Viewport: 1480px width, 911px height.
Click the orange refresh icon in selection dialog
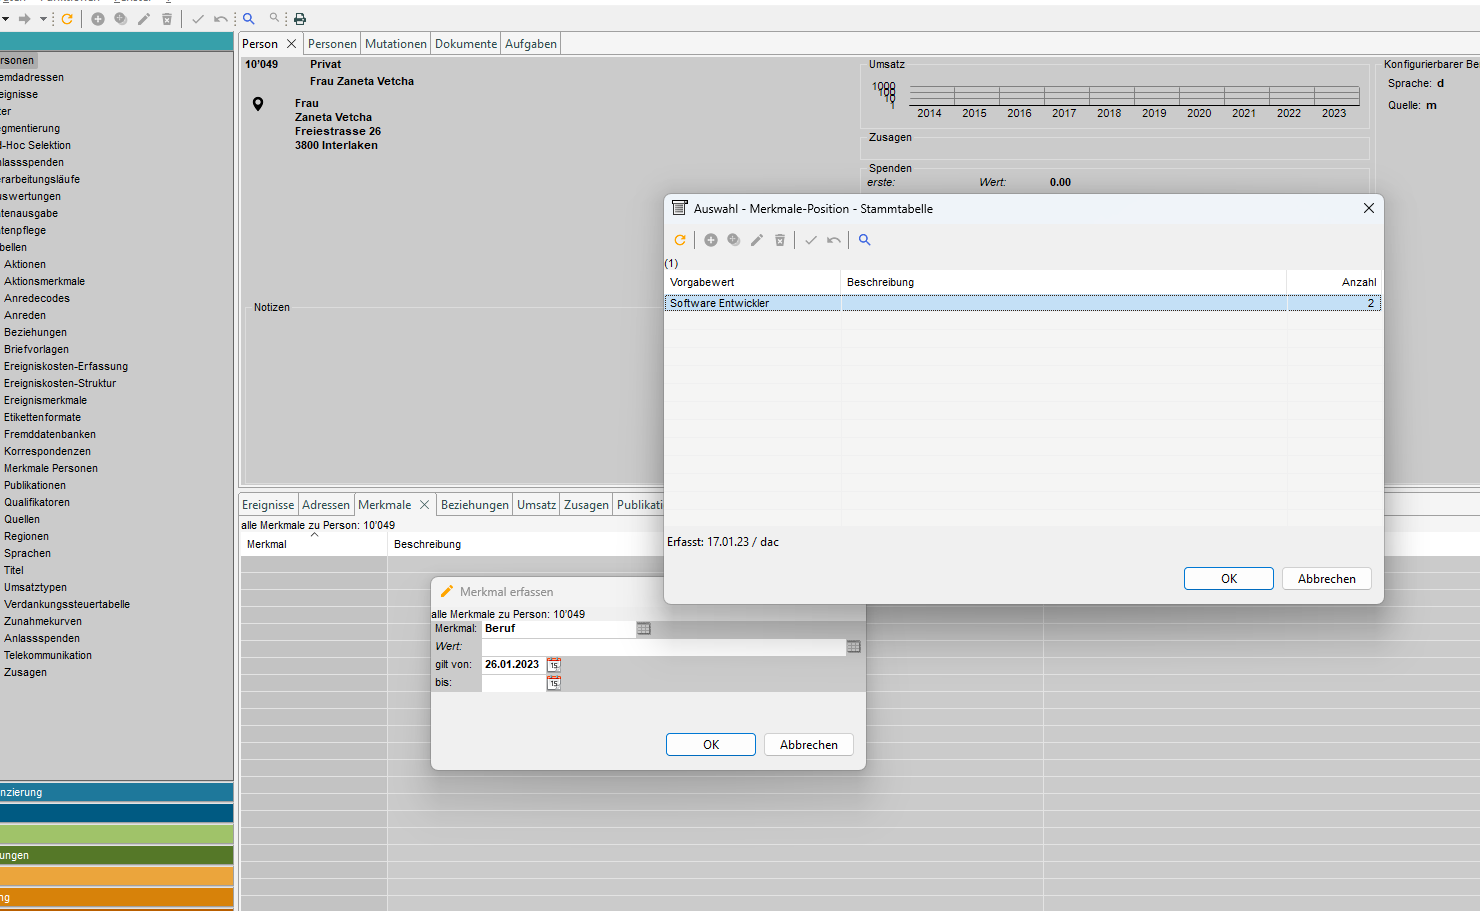pos(680,240)
